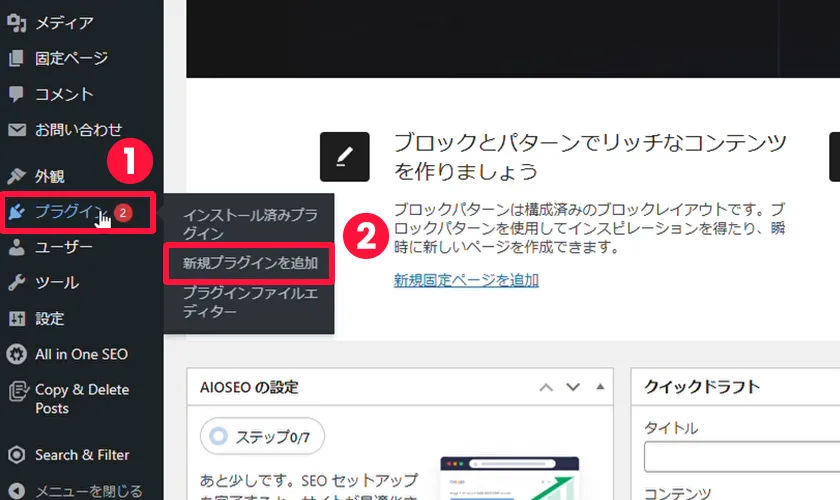Move the AIOSEO widget up with the arrow
840x500 pixels.
click(x=545, y=387)
